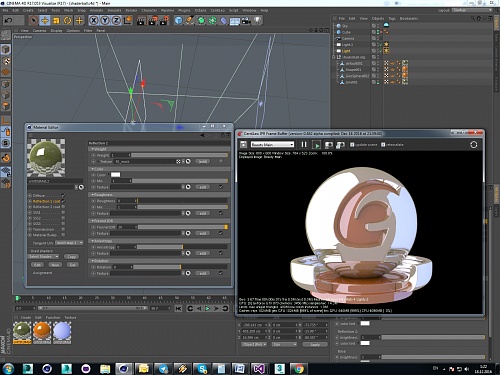Image resolution: width=500 pixels, height=375 pixels.
Task: Click the save icon in the Frame Buffer toolbar
Action: pyautogui.click(x=243, y=144)
